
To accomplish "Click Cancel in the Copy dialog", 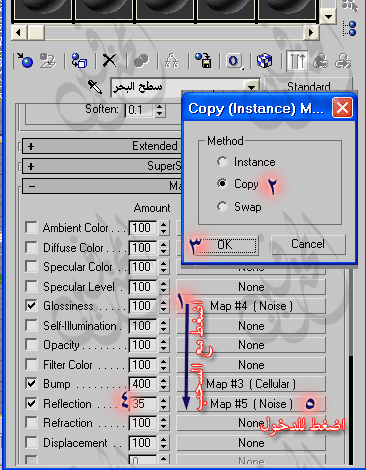I will [308, 244].
